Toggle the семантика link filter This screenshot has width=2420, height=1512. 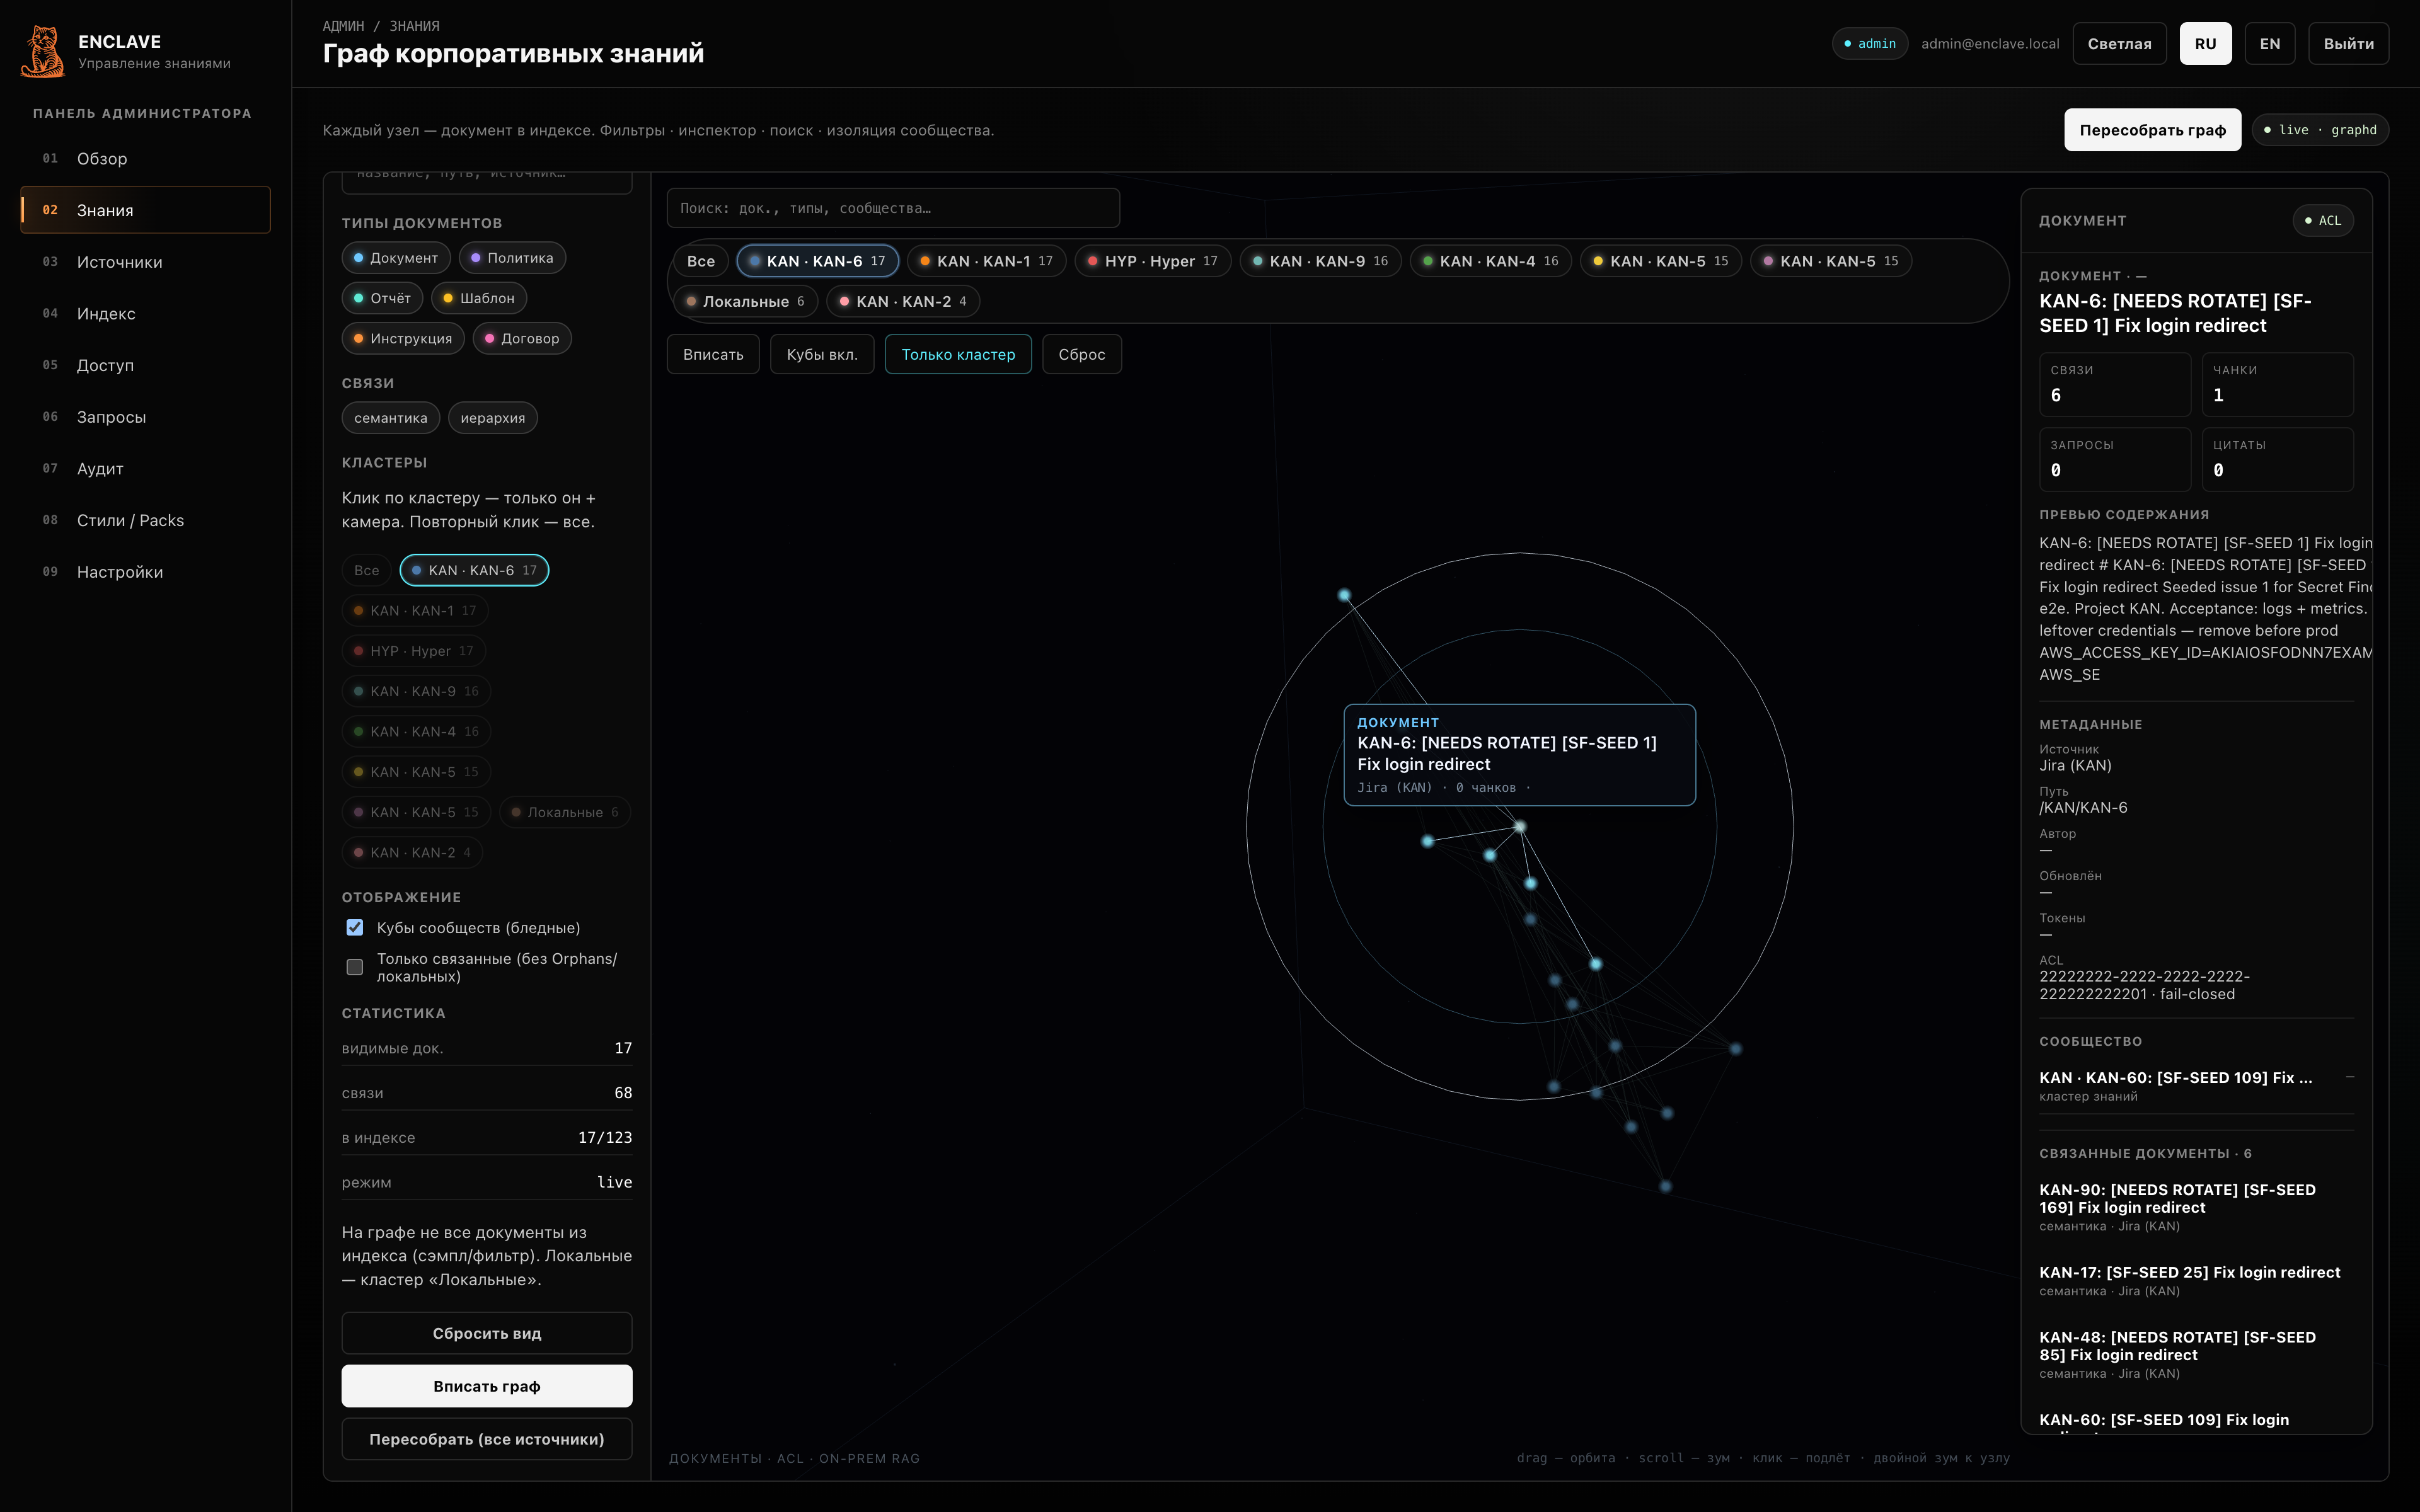click(390, 418)
